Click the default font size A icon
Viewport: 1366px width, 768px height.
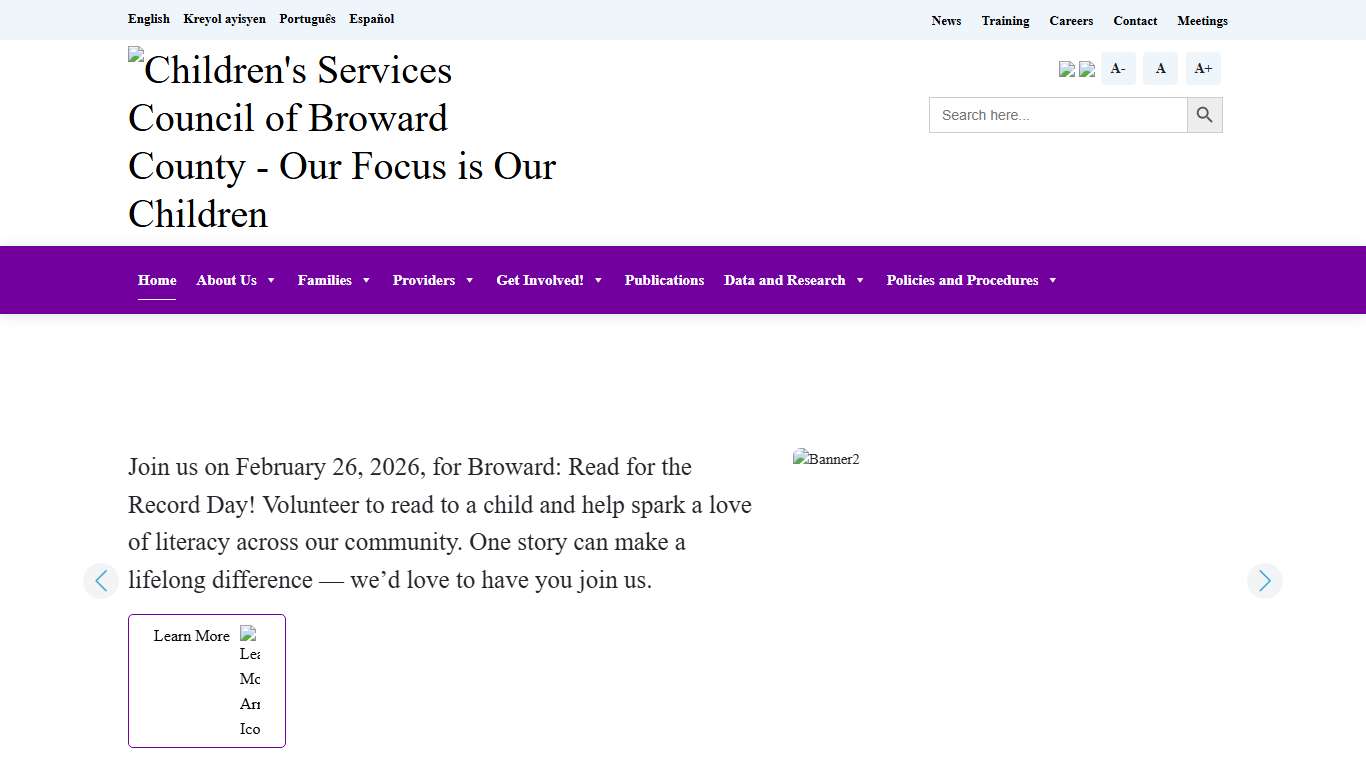(1160, 68)
